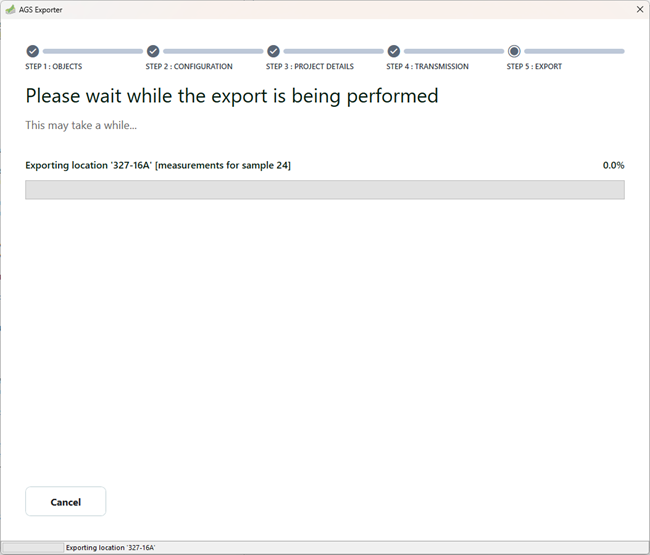Click the AGS Exporter title bar icon

pyautogui.click(x=10, y=9)
